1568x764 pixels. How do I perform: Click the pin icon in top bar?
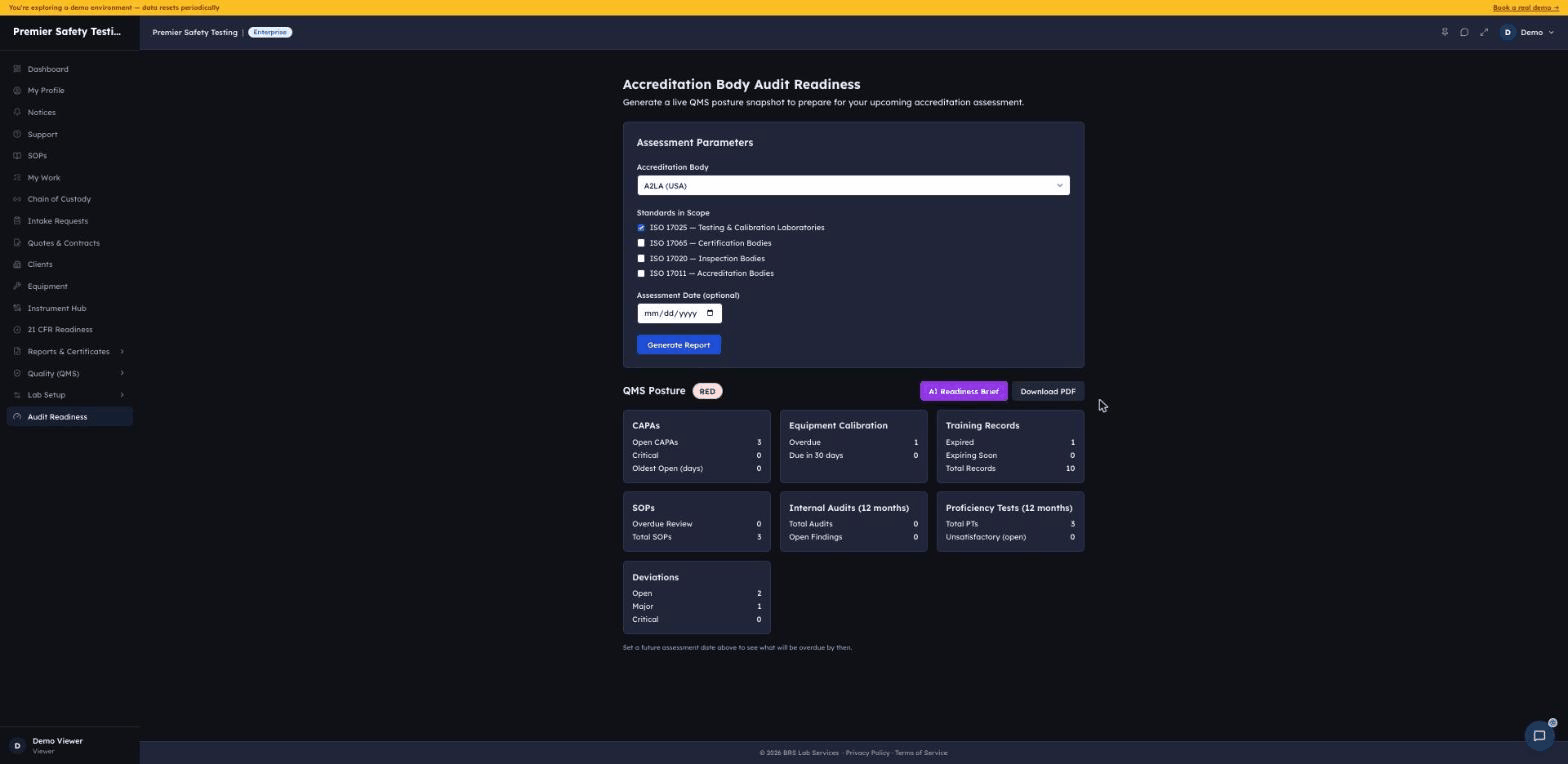coord(1444,32)
